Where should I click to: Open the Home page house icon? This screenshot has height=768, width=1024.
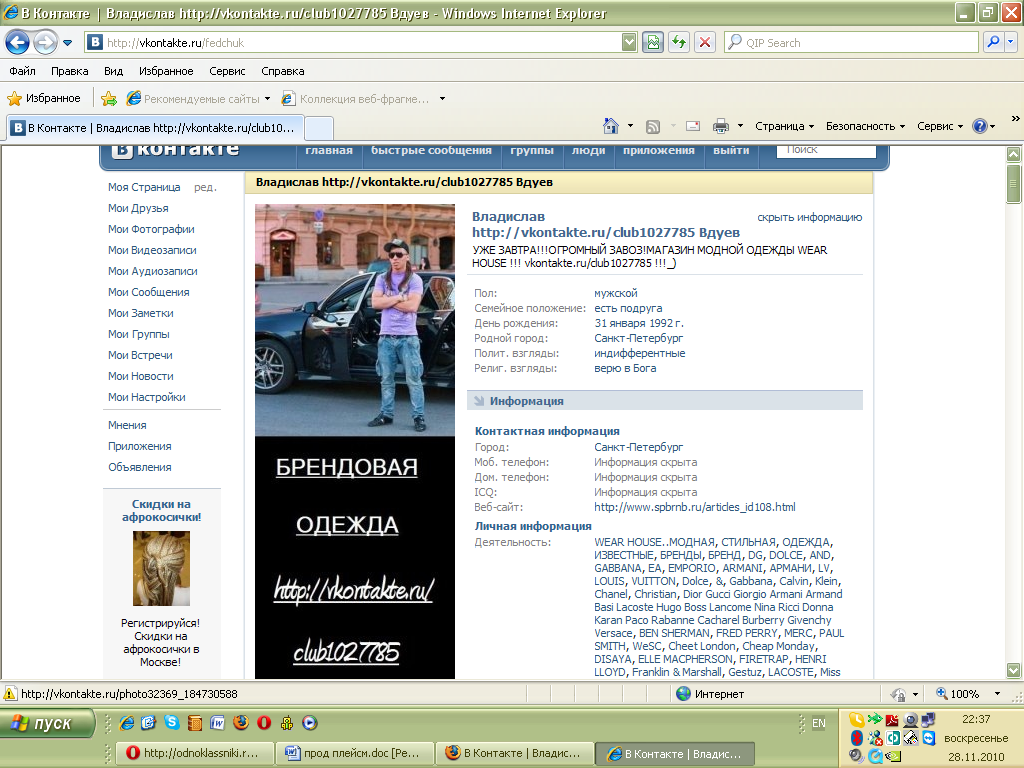[611, 126]
